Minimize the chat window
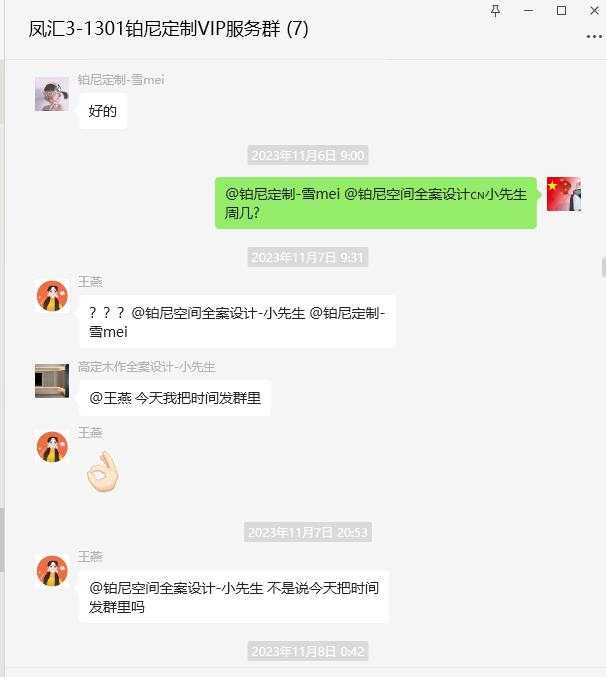This screenshot has height=677, width=606. pos(529,11)
